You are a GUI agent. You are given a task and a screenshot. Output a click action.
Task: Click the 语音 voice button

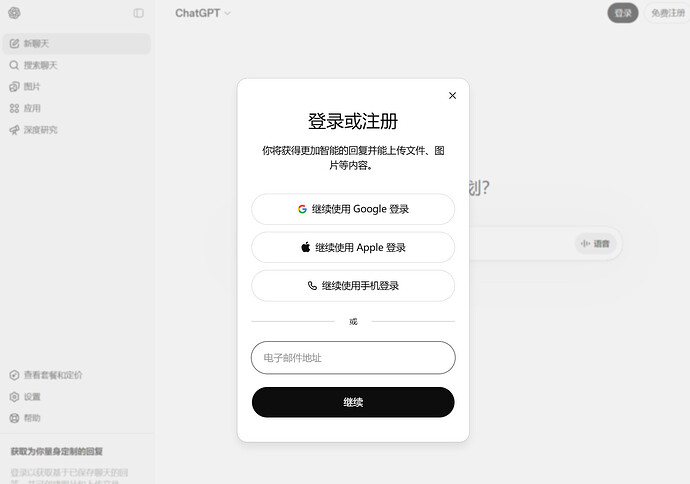click(x=595, y=243)
